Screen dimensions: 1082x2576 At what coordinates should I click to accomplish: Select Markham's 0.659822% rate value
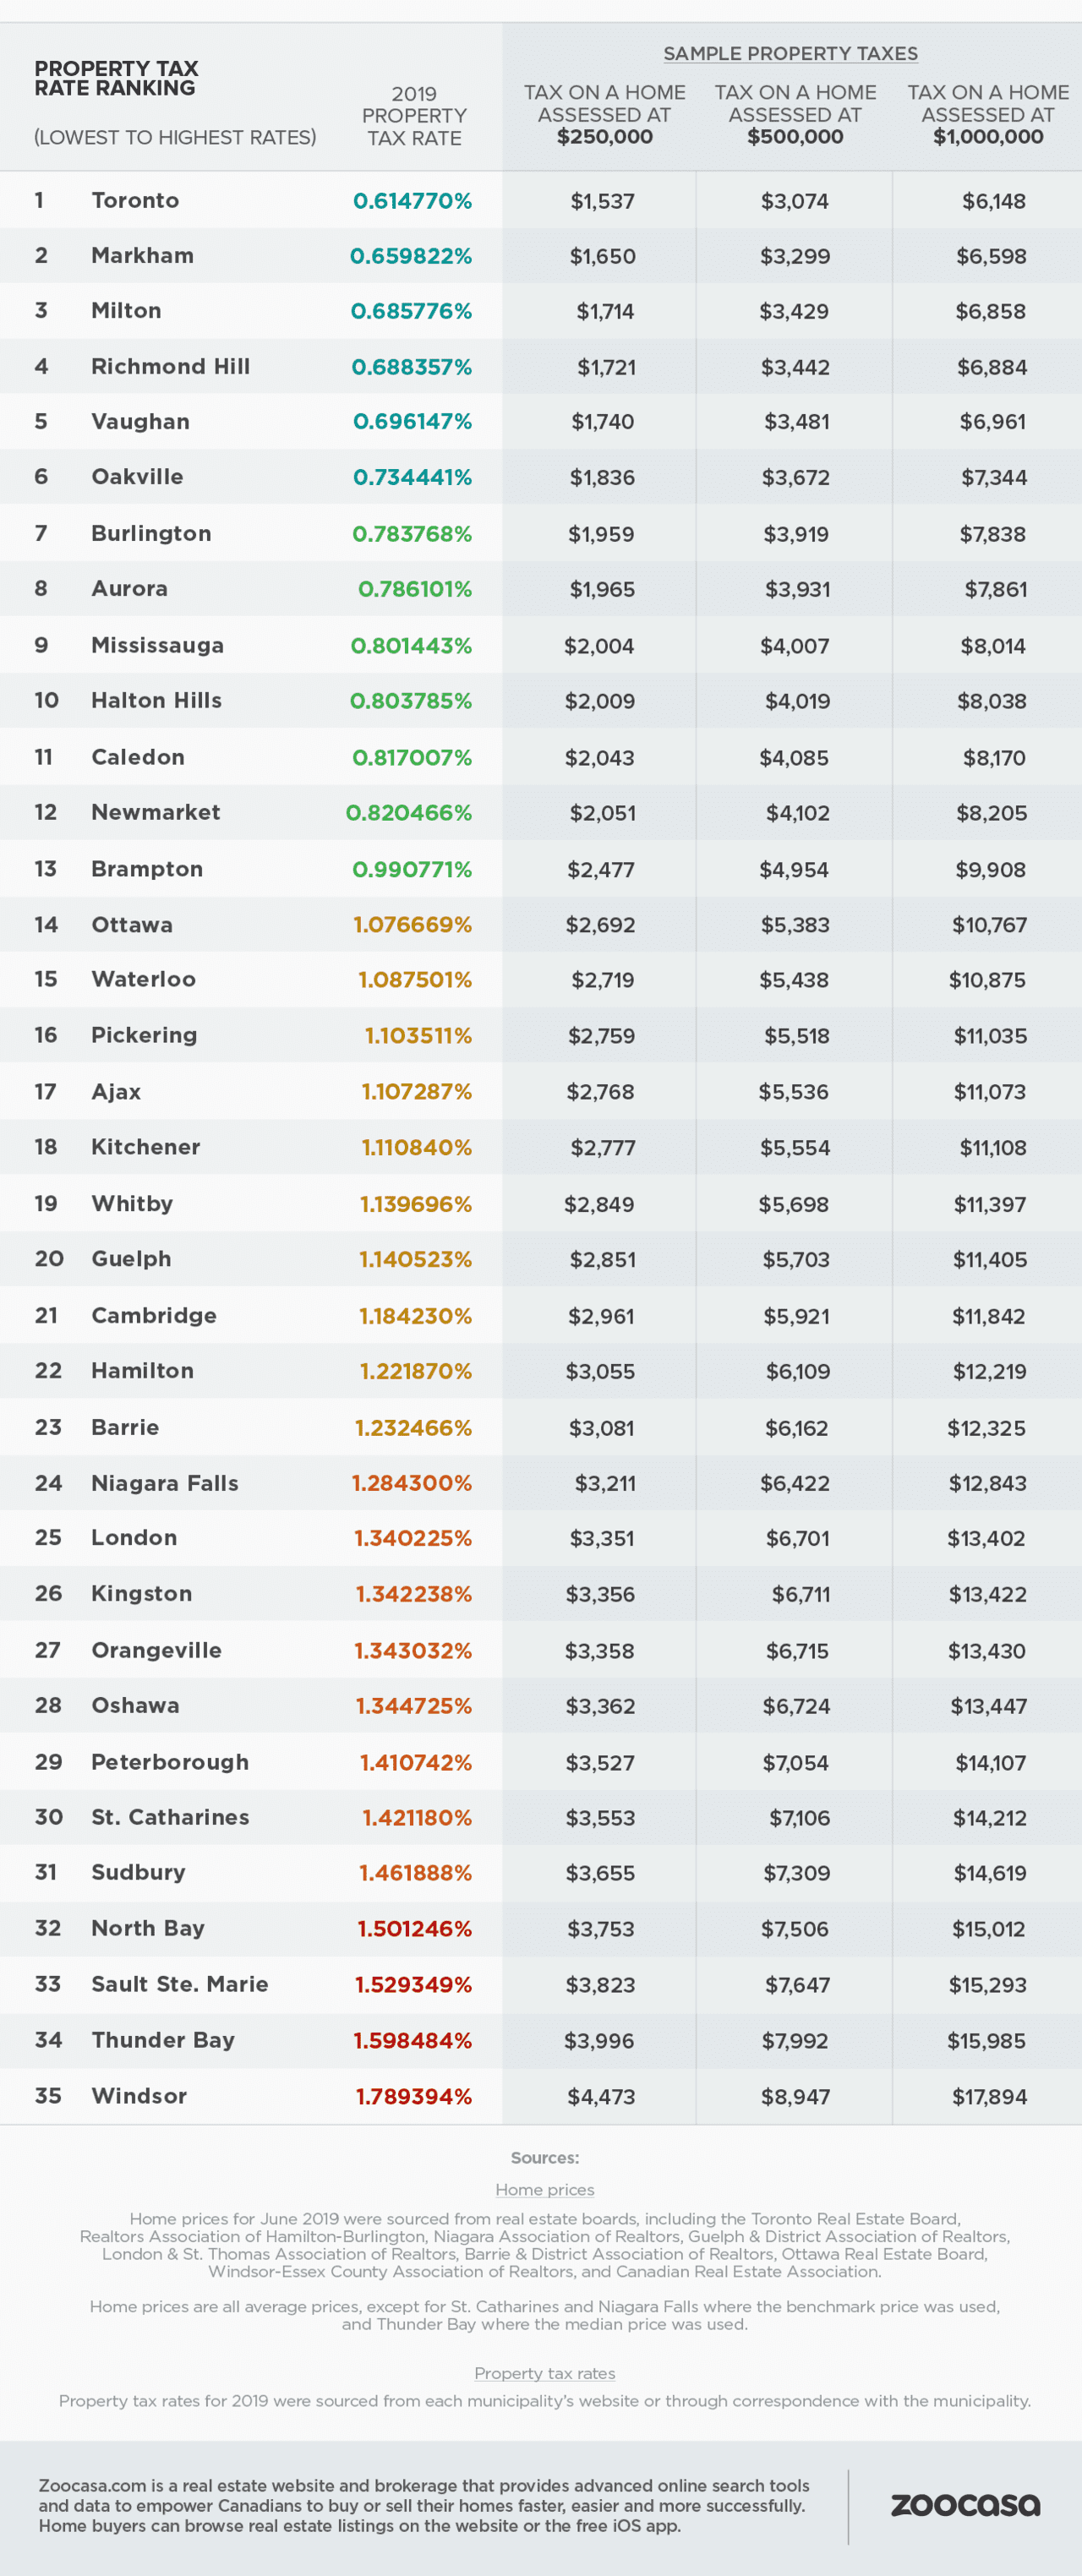coord(410,256)
